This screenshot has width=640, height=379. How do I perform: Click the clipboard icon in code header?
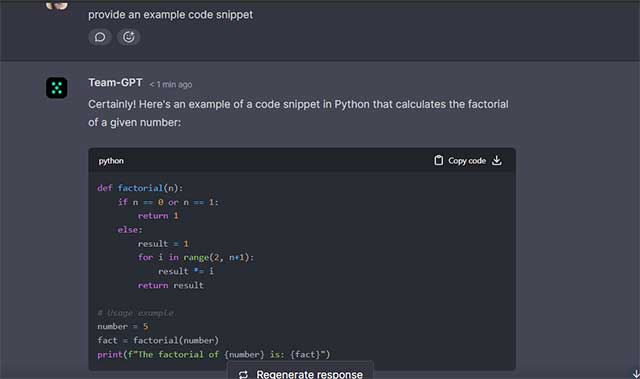[x=438, y=160]
